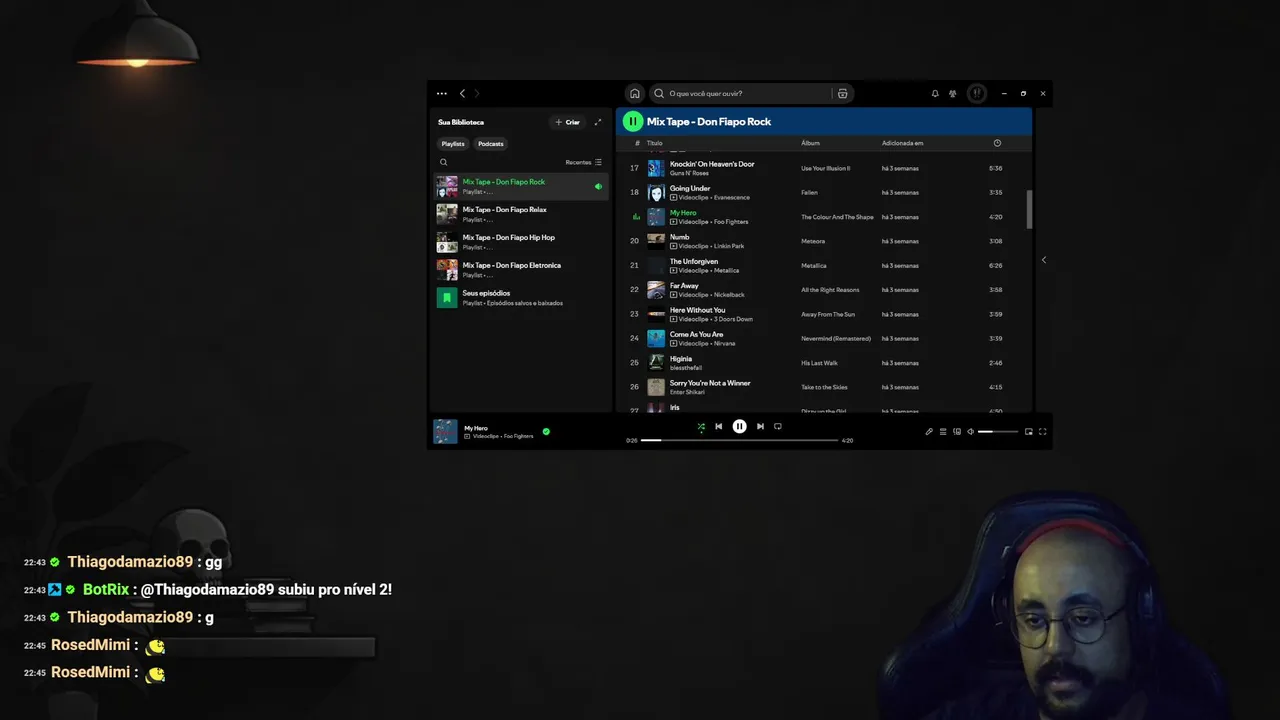Image resolution: width=1280 pixels, height=720 pixels.
Task: Open the play queue icon
Action: pos(943,432)
